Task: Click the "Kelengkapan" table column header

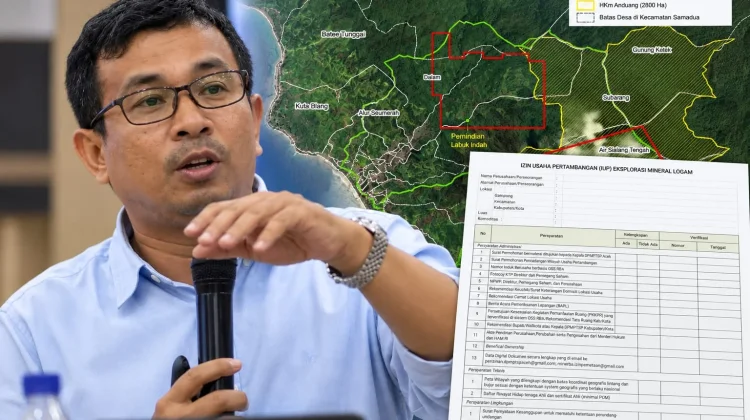Action: (x=638, y=235)
